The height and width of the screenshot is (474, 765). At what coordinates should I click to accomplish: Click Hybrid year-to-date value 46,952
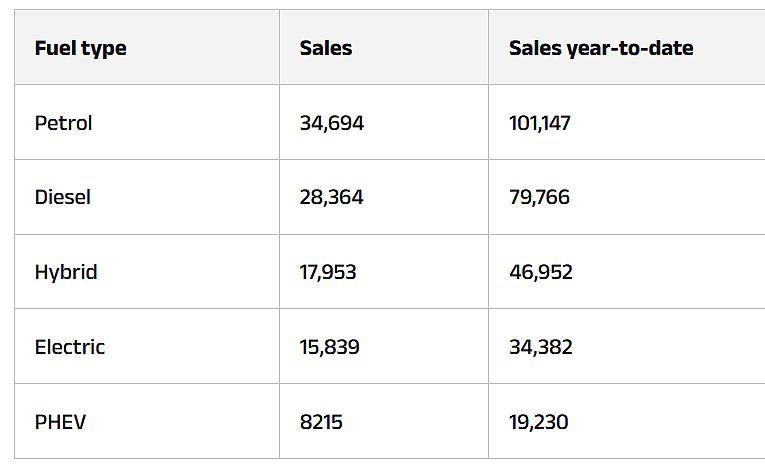541,272
